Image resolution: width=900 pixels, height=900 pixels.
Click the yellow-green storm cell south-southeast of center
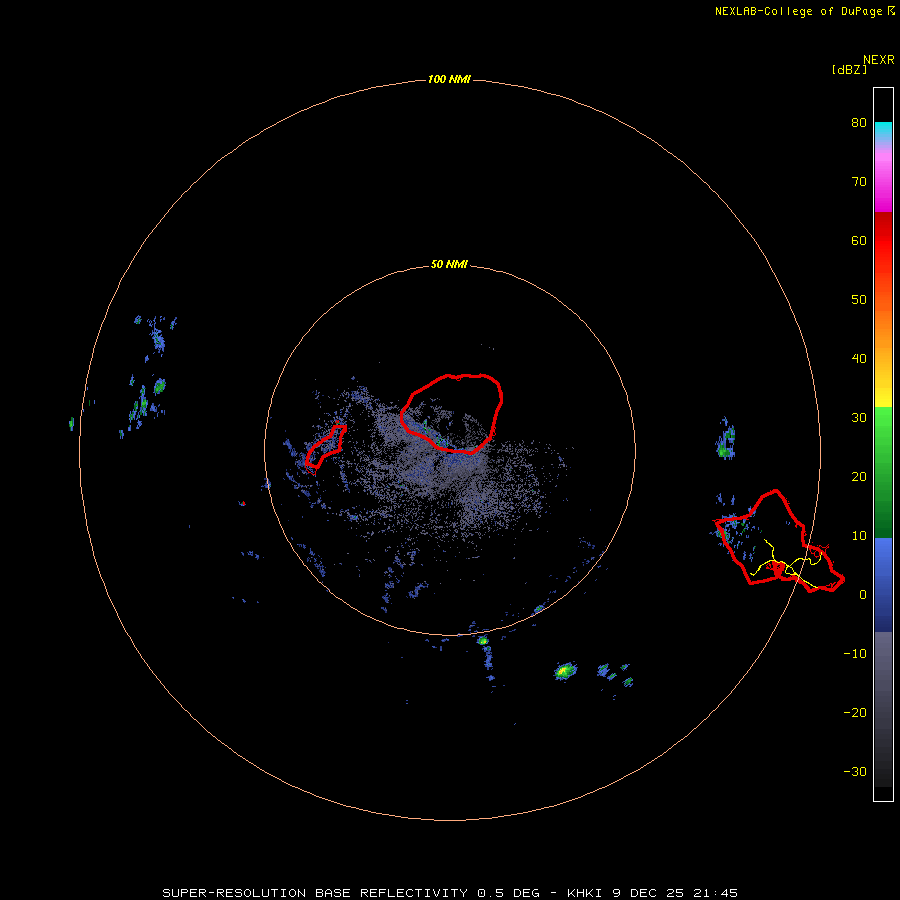tap(565, 670)
